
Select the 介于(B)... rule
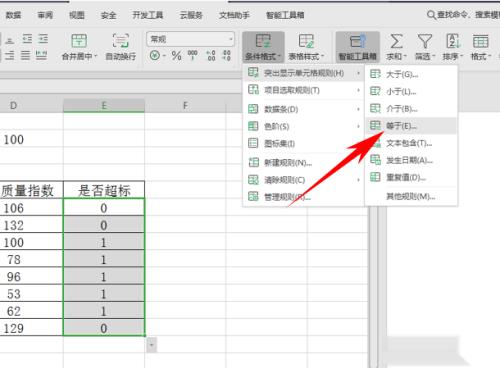click(411, 109)
